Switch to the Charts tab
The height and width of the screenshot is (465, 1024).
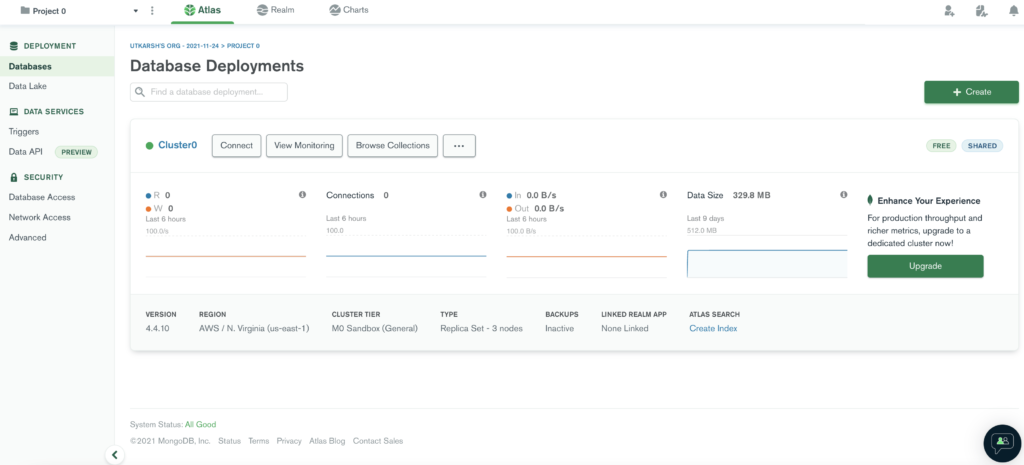click(349, 10)
